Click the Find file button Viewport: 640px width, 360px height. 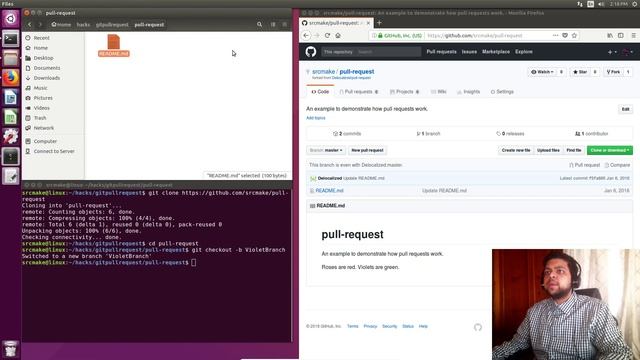coord(573,150)
